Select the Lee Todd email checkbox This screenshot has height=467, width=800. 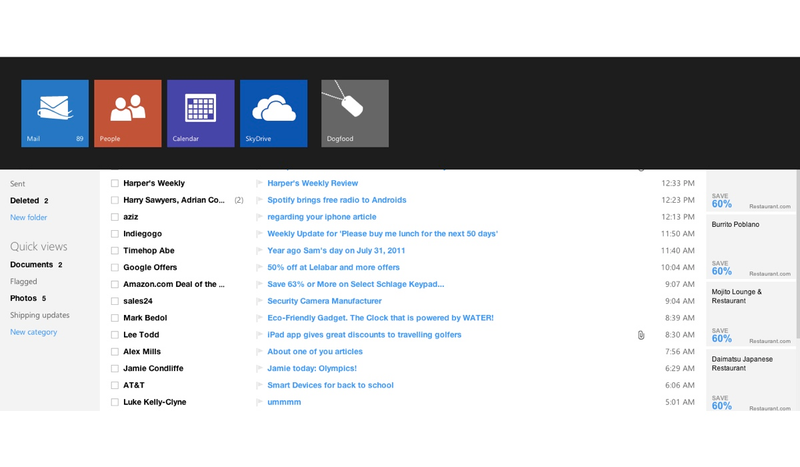[115, 335]
